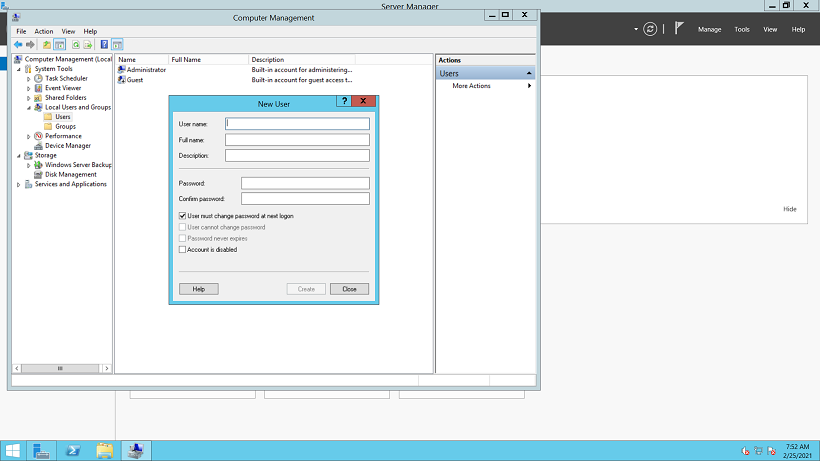Image resolution: width=820 pixels, height=461 pixels.
Task: Click the Confirm password input field
Action: click(x=305, y=199)
